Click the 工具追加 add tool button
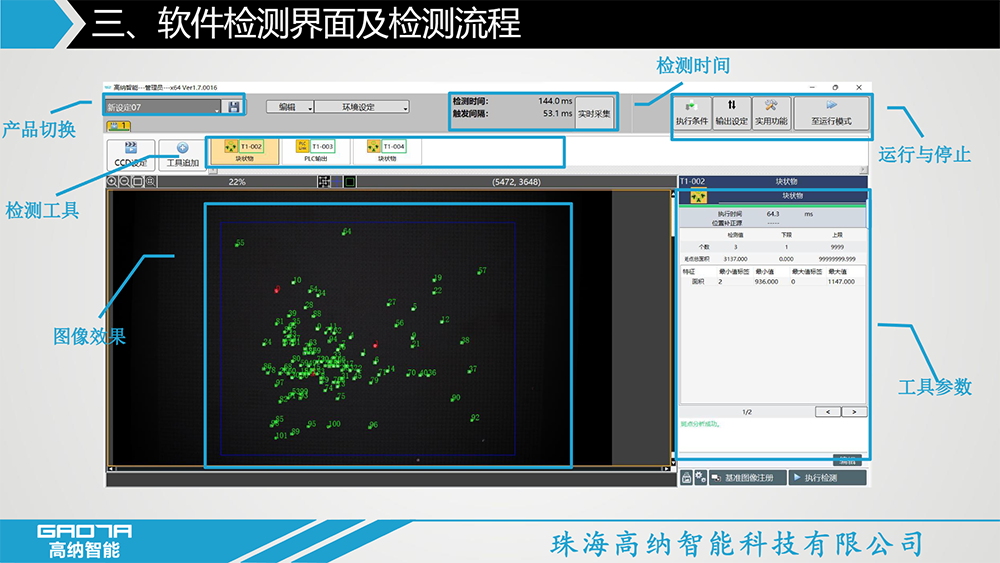Viewport: 1000px width, 563px height. point(182,154)
